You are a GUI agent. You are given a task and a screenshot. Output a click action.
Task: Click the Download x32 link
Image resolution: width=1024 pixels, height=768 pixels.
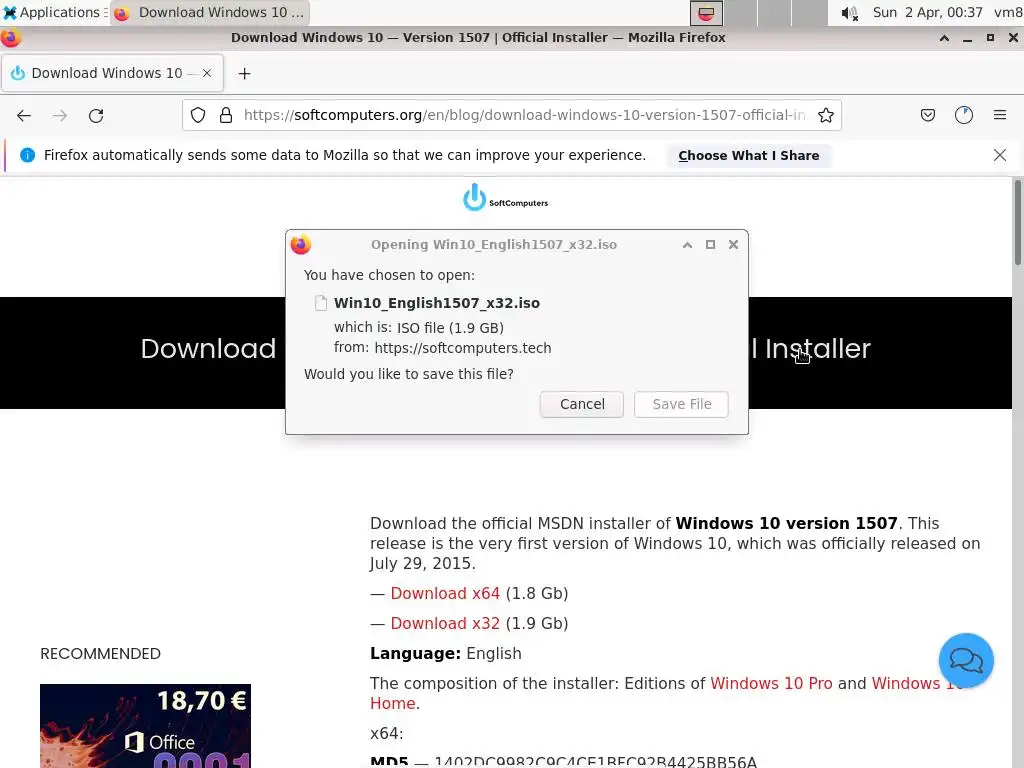[x=445, y=624]
